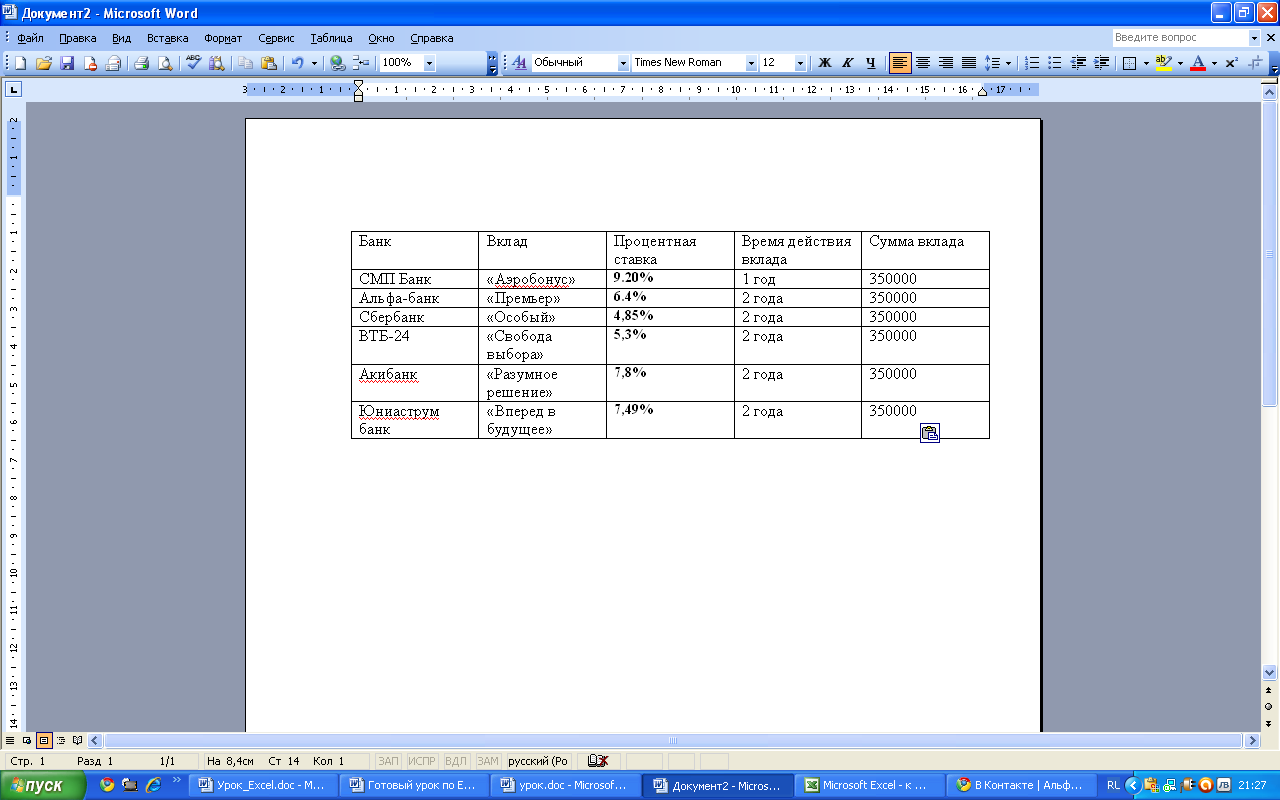Switch to Готовый урок по Excel taskbar window
1280x800 pixels.
(x=414, y=785)
